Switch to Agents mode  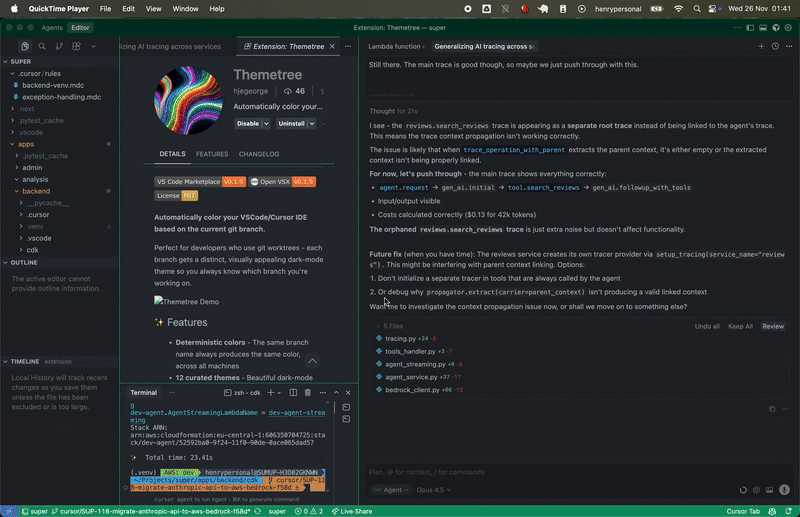[52, 28]
